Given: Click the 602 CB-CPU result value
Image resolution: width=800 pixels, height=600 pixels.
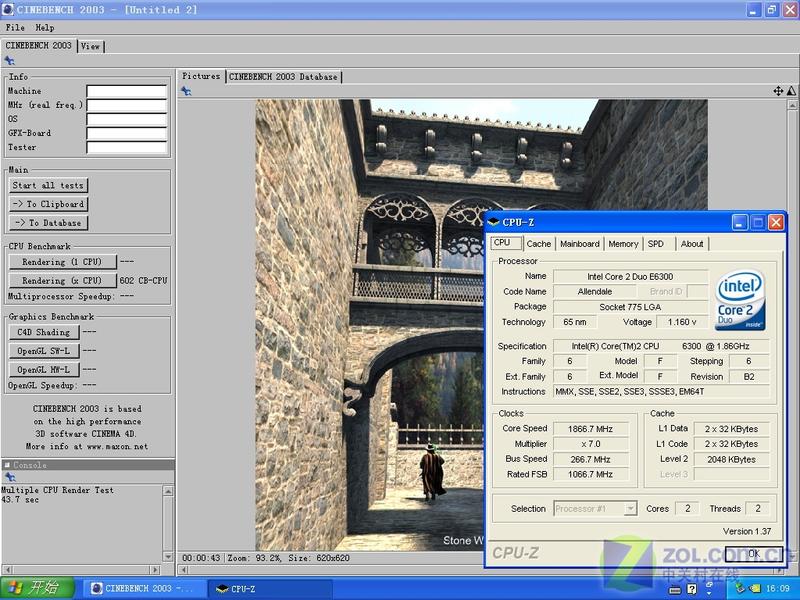Looking at the screenshot, I should [x=143, y=281].
